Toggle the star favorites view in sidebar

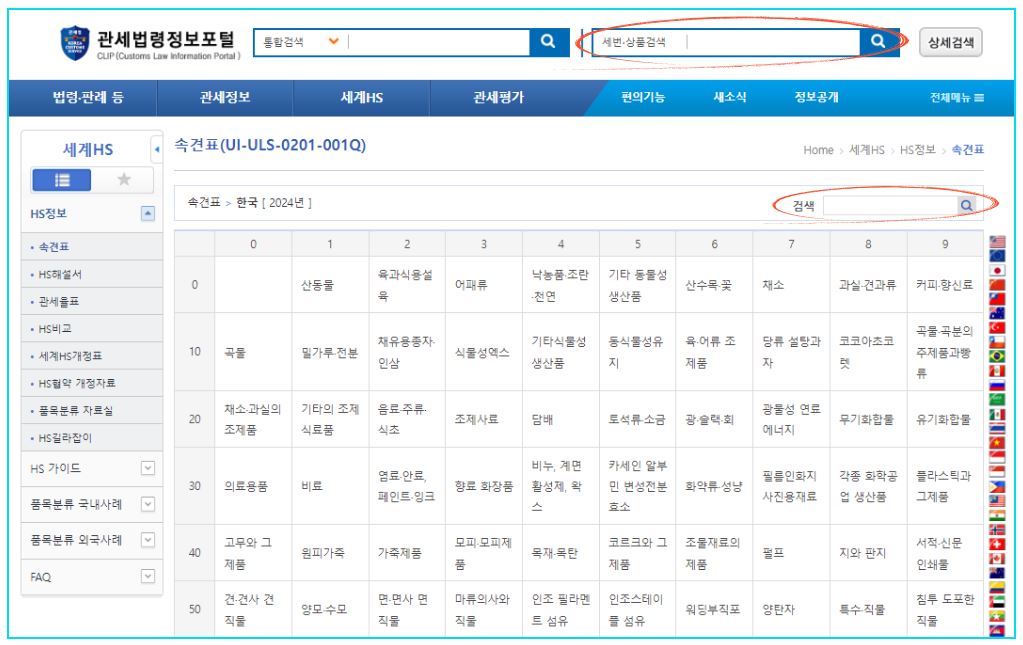pyautogui.click(x=124, y=180)
